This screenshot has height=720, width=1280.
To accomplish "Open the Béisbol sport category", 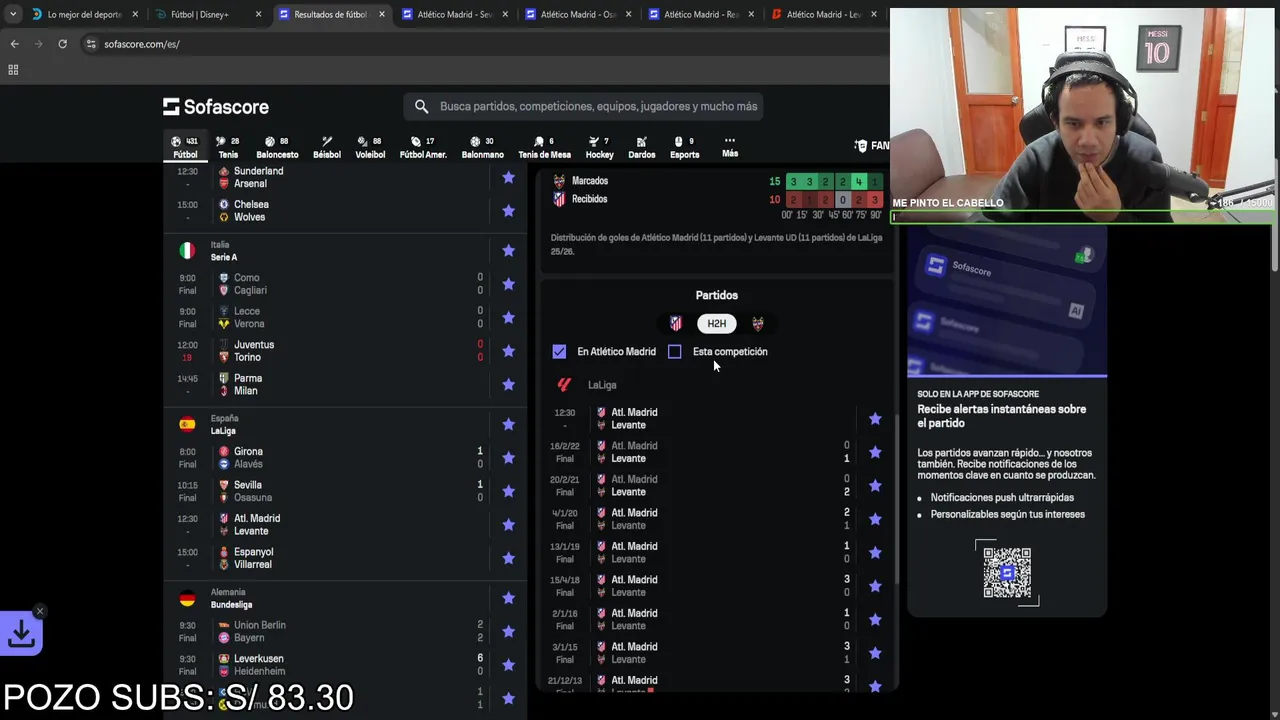I will (326, 147).
